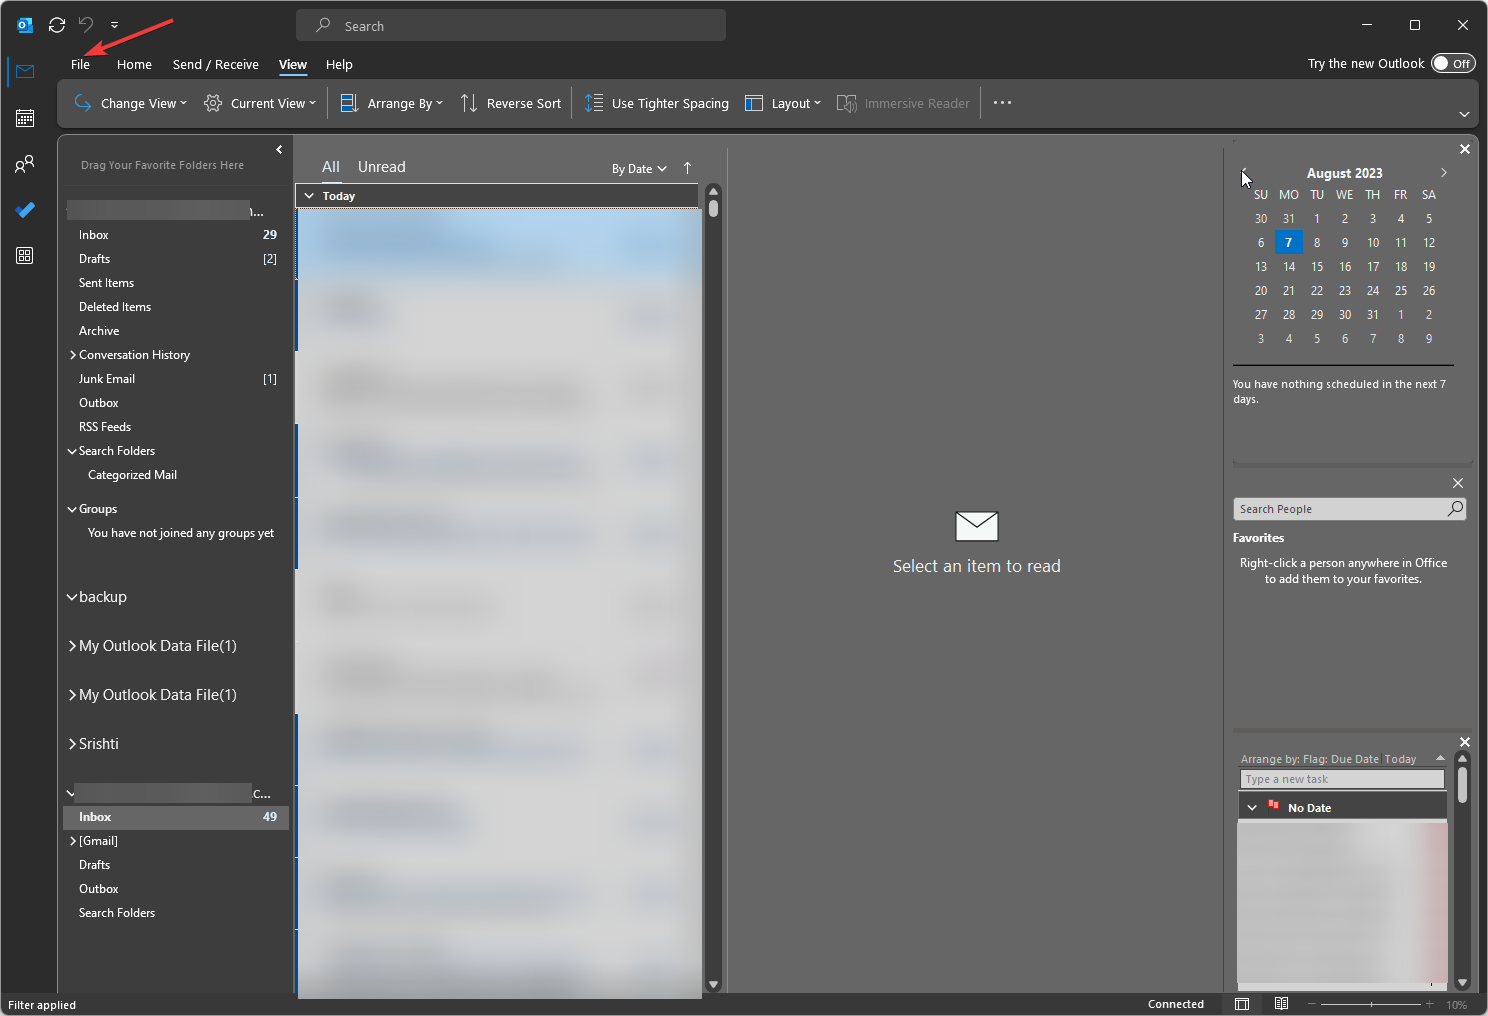The height and width of the screenshot is (1016, 1488).
Task: Click the Undo icon in quick access toolbar
Action: point(86,24)
